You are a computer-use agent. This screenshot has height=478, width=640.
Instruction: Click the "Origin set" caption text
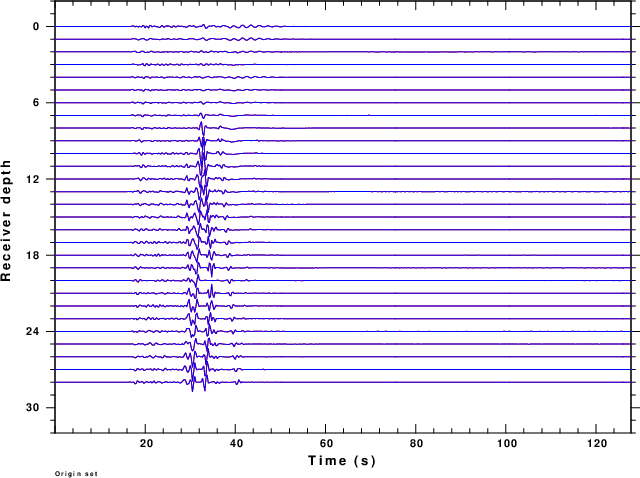point(76,474)
